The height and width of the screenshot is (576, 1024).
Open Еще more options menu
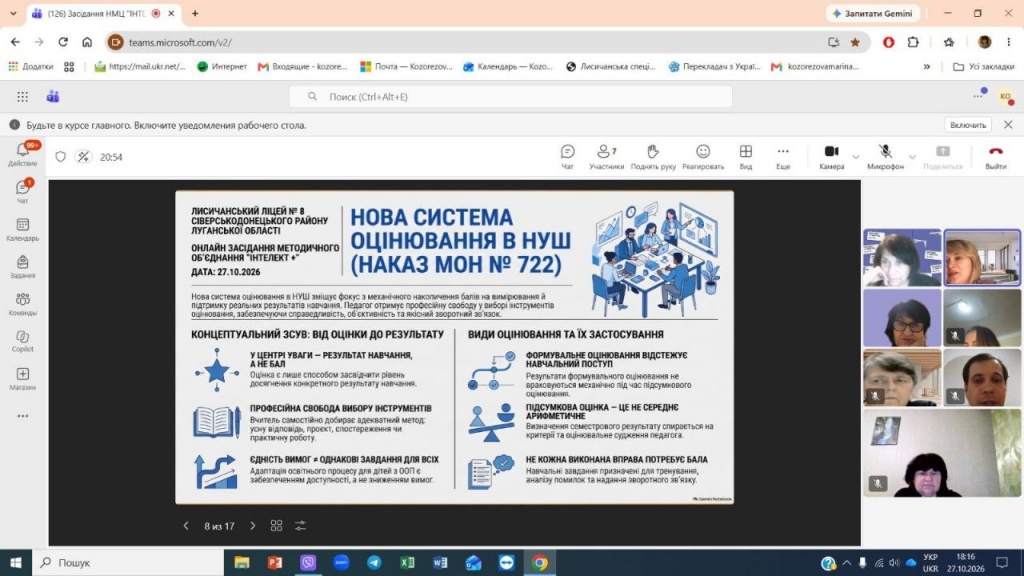coord(782,157)
